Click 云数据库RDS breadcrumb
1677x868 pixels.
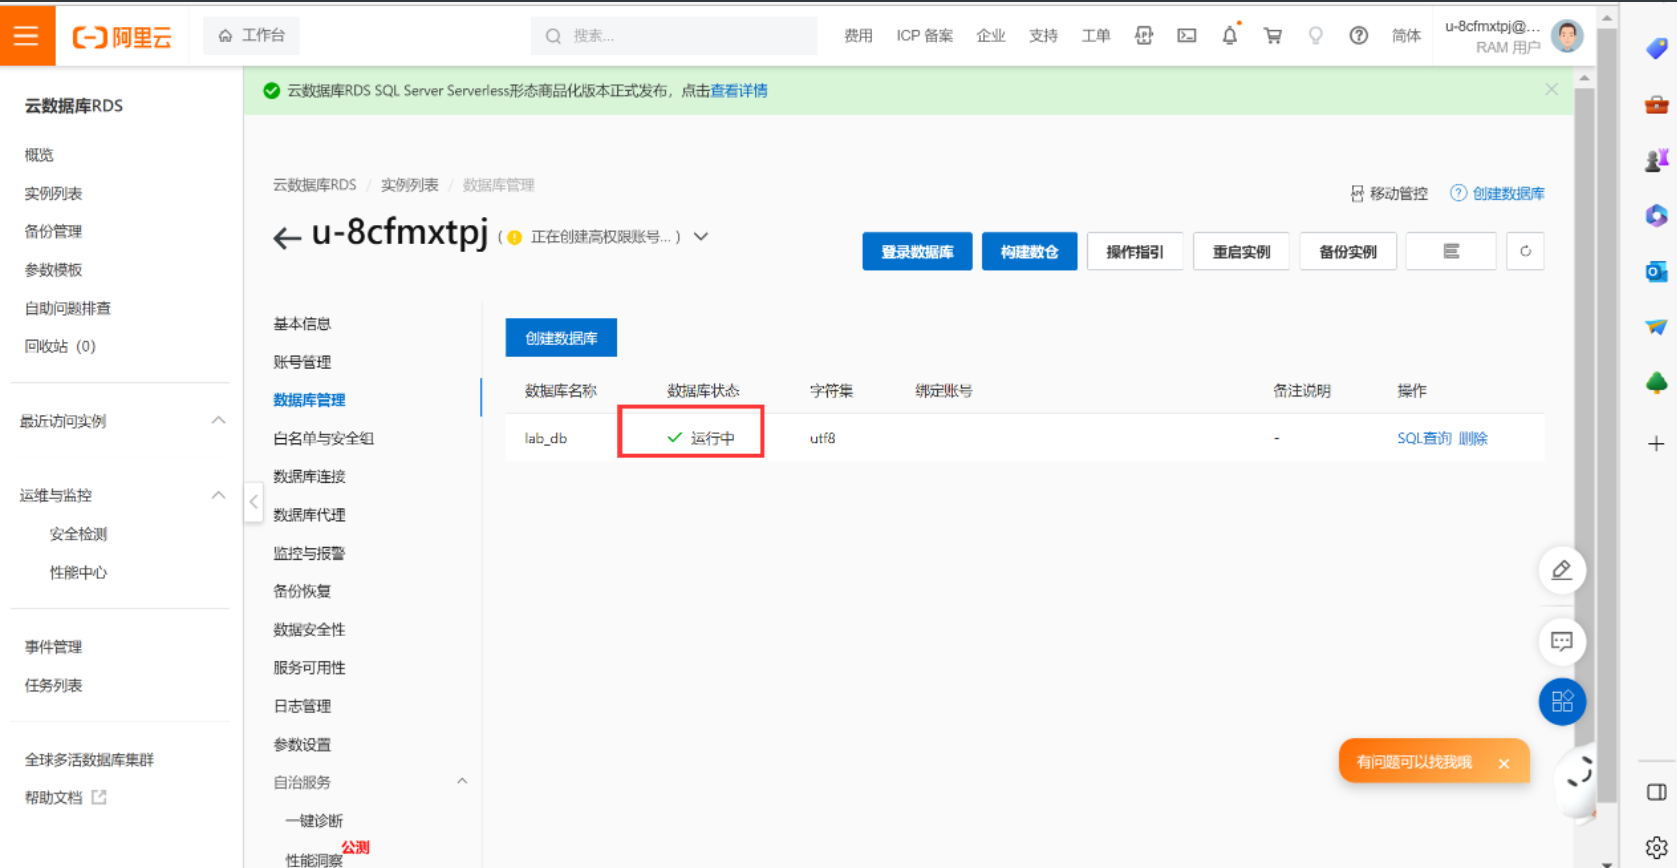(x=314, y=185)
